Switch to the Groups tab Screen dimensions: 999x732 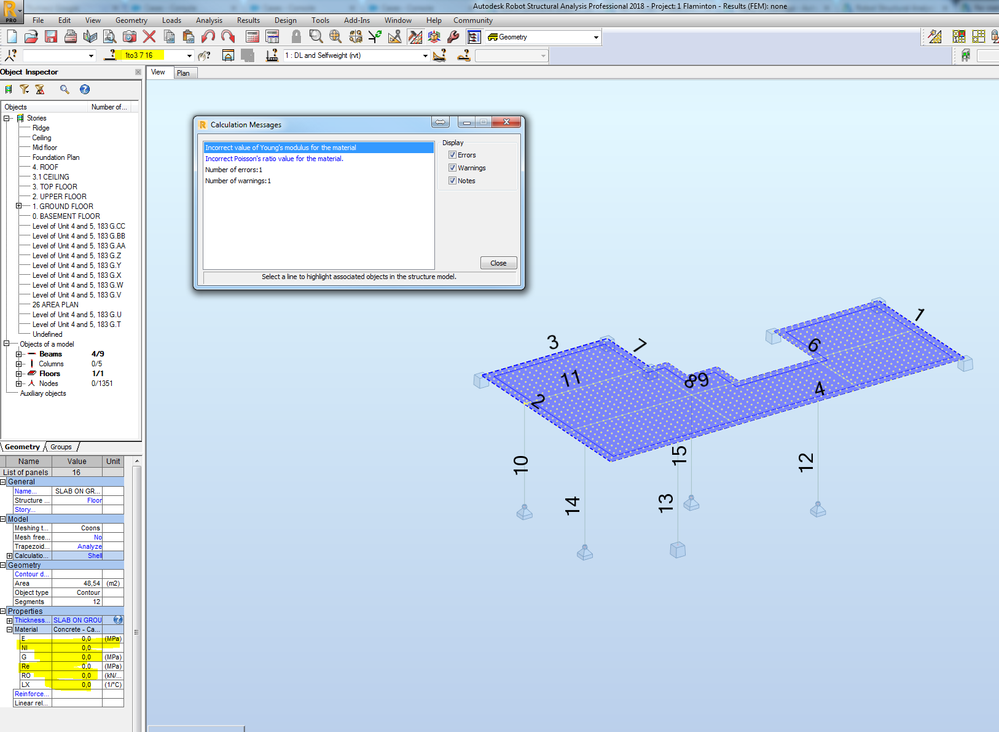[61, 447]
